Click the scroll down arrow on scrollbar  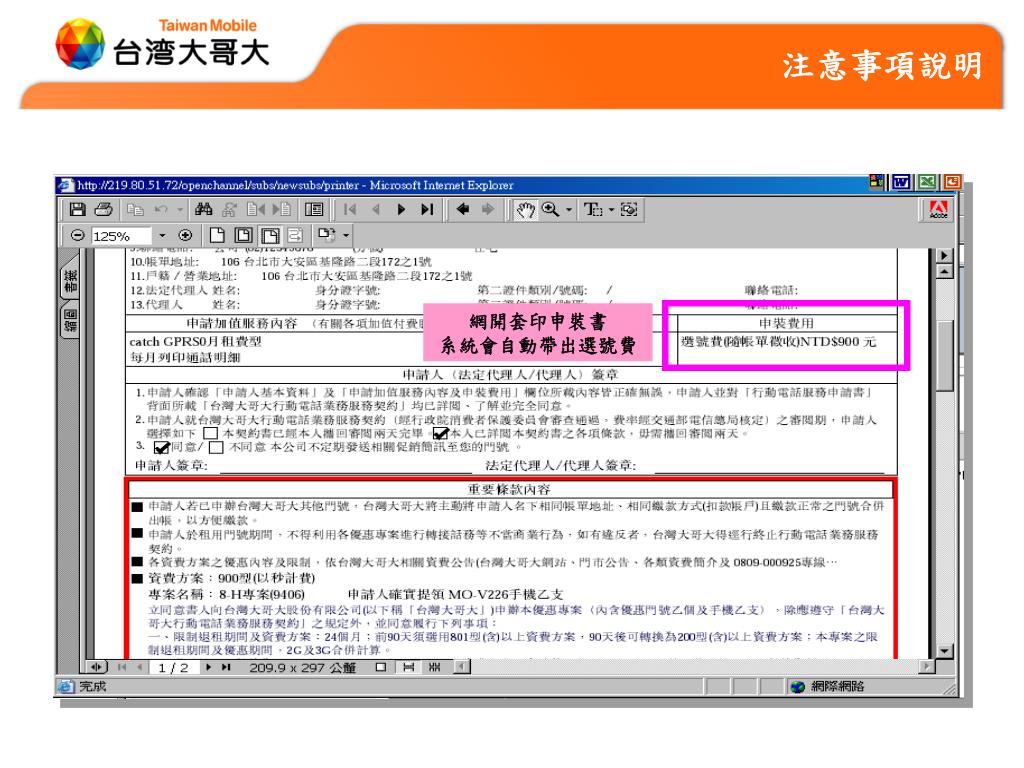pyautogui.click(x=944, y=650)
